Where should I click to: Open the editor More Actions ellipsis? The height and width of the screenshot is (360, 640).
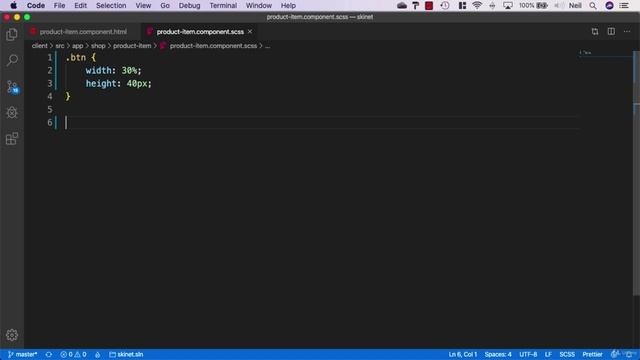click(627, 31)
